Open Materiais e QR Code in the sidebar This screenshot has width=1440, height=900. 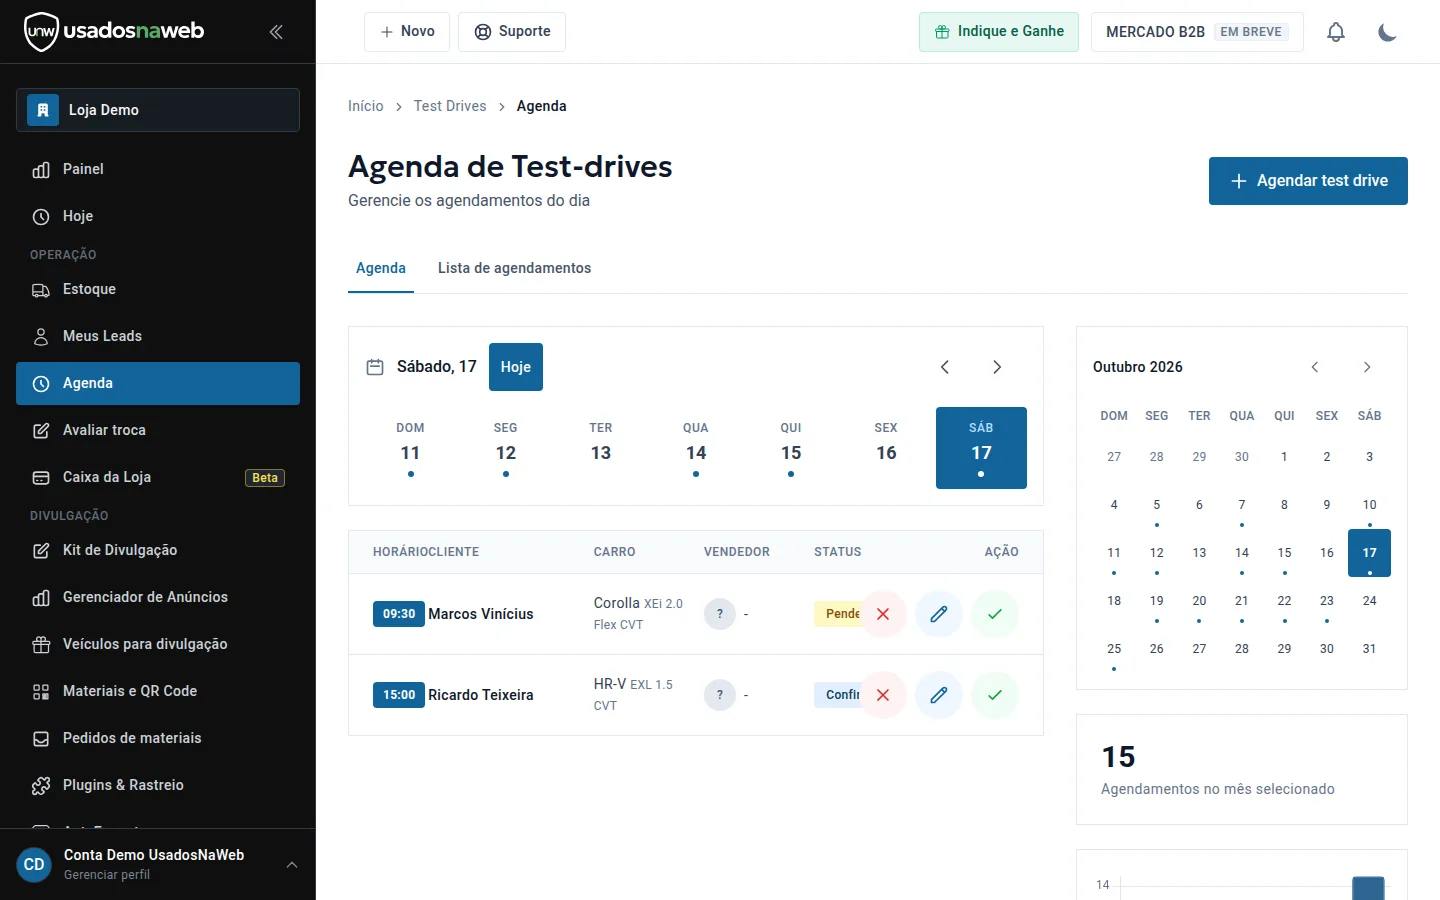pyautogui.click(x=158, y=691)
